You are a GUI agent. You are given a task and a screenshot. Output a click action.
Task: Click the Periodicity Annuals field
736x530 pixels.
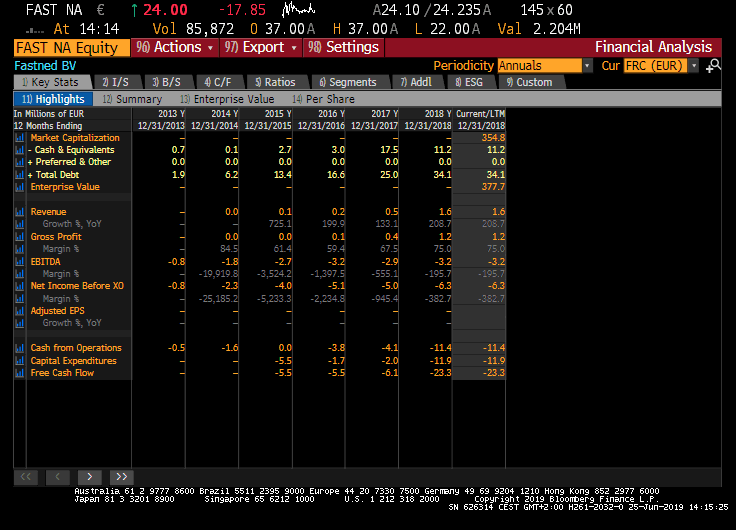[x=540, y=66]
